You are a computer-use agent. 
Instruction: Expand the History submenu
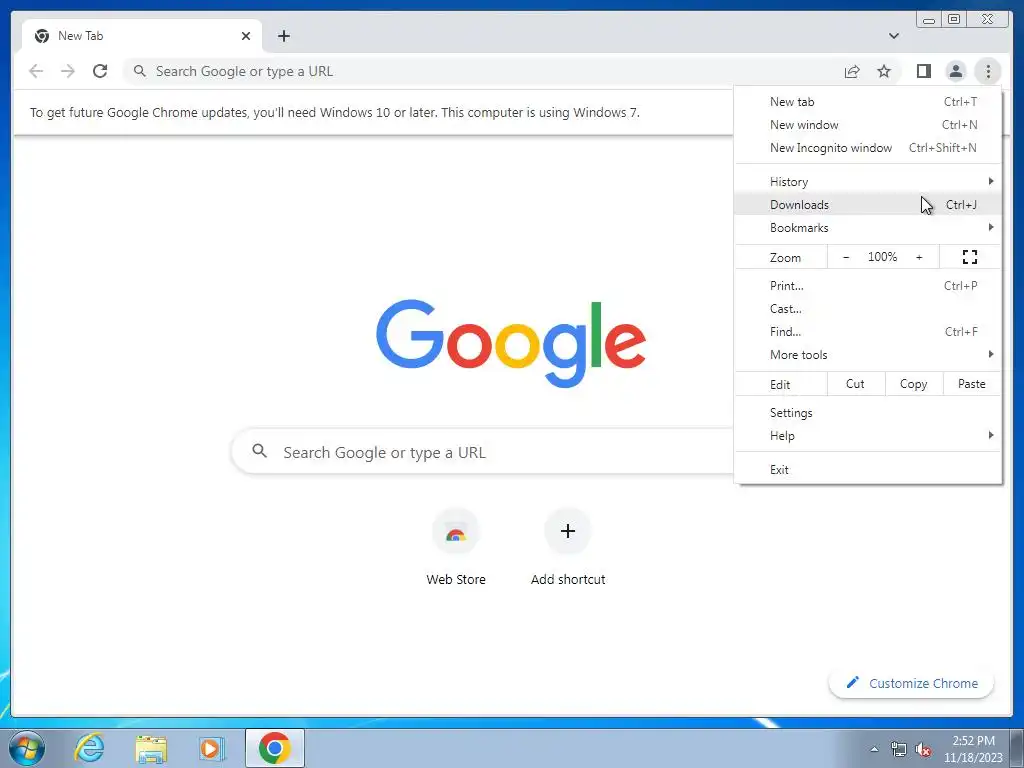tap(868, 182)
